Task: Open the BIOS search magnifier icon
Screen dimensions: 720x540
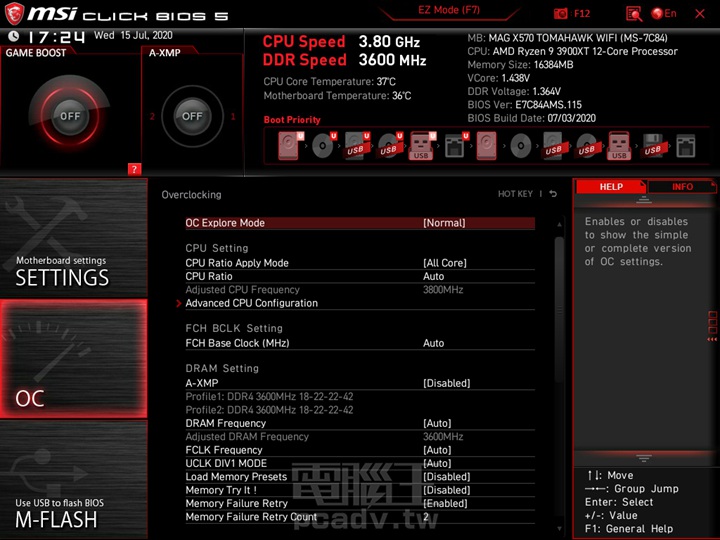Action: pyautogui.click(x=633, y=13)
